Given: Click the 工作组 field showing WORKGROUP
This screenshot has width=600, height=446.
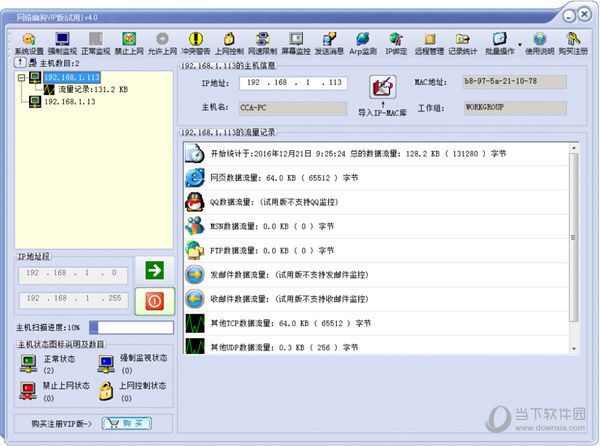Looking at the screenshot, I should coord(515,108).
